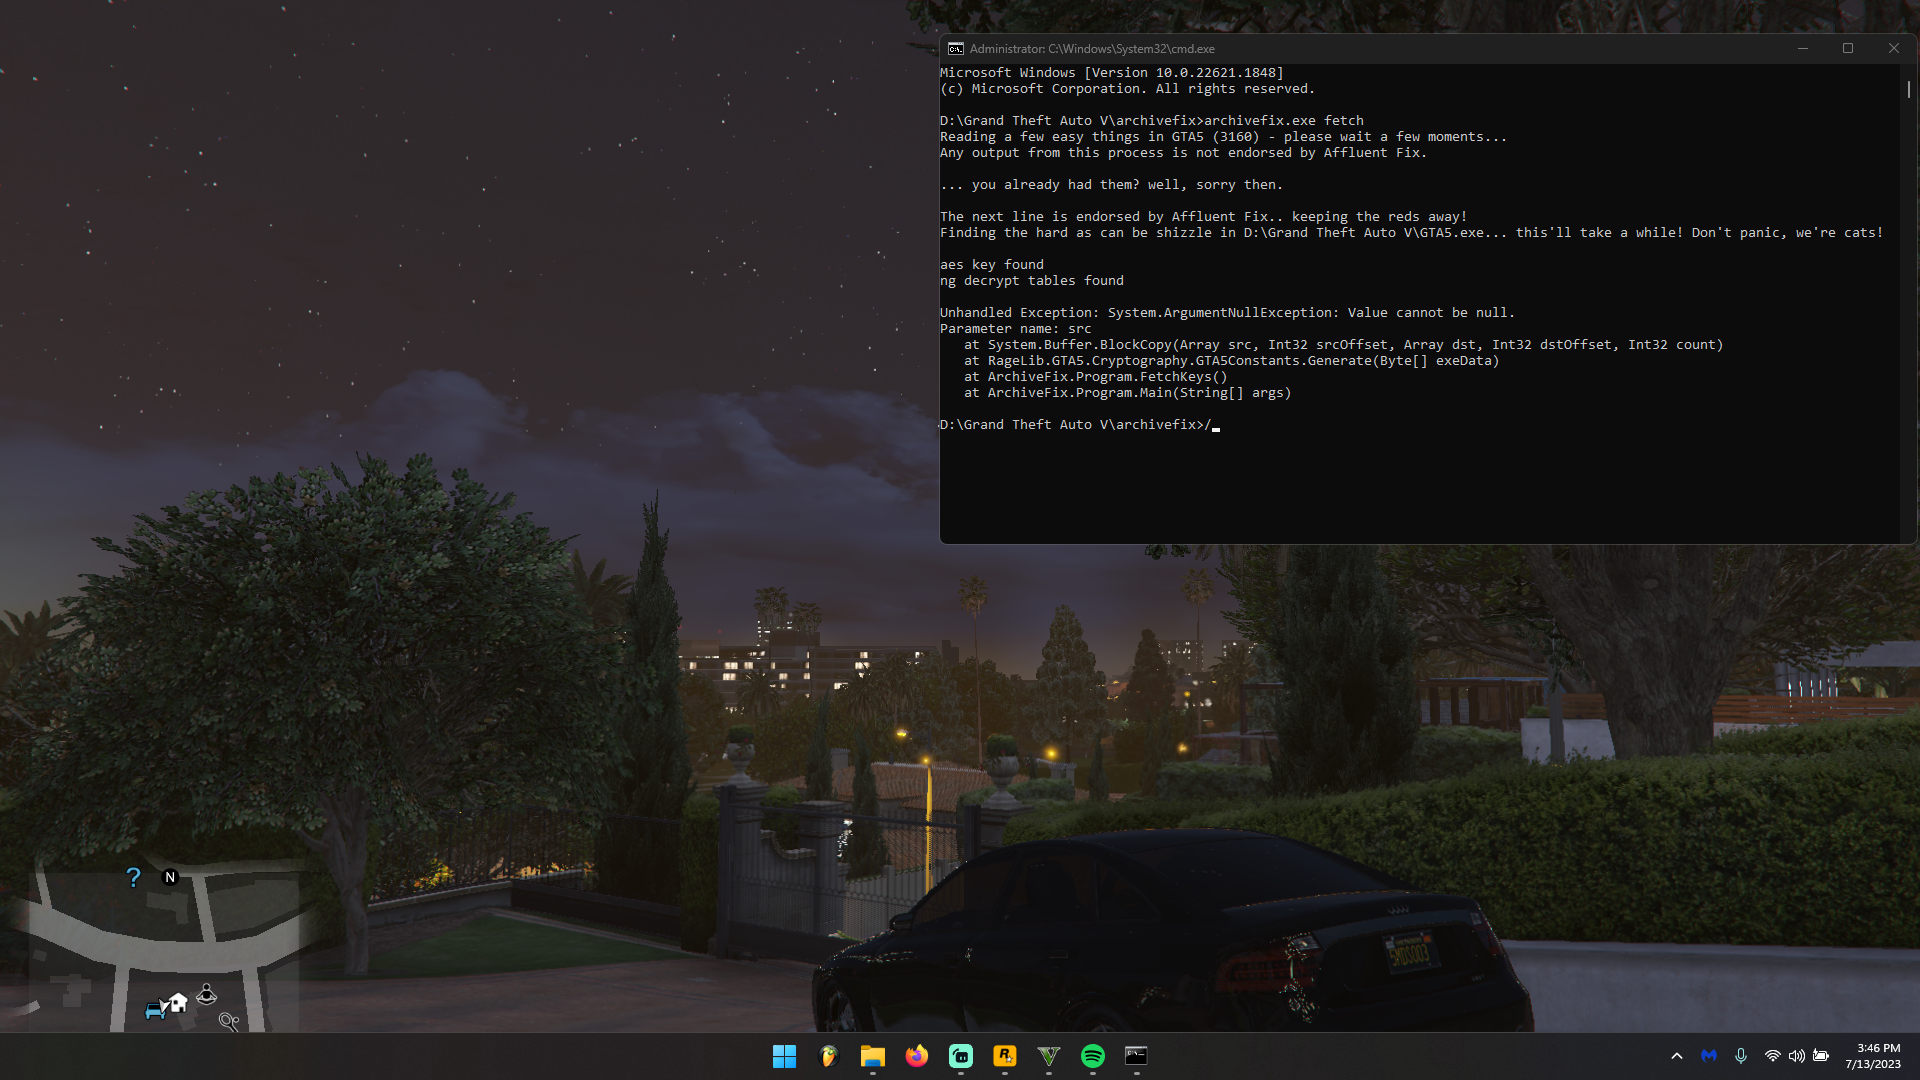
Task: Open File Explorer from the taskbar
Action: click(873, 1056)
